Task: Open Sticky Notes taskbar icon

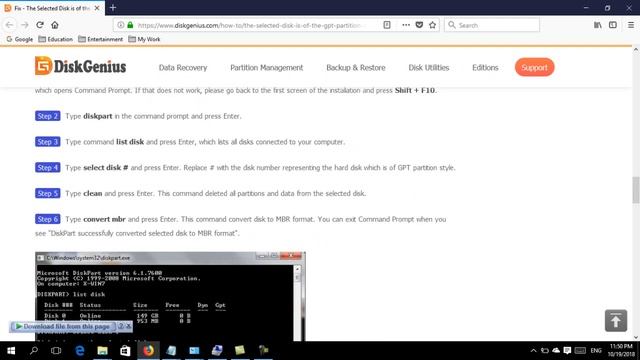Action: tap(240, 350)
